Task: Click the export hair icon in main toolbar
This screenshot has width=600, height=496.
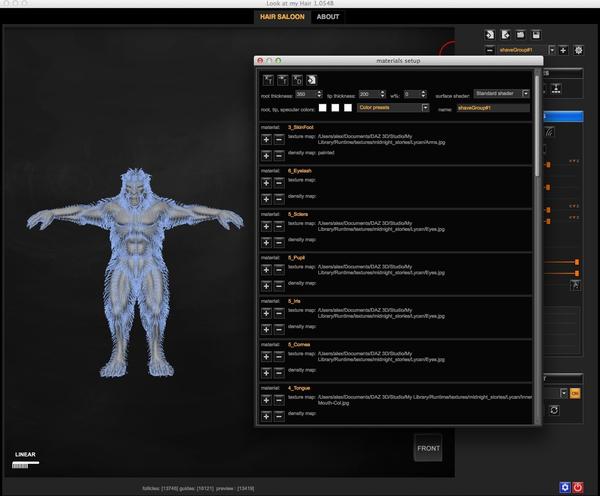Action: point(505,35)
